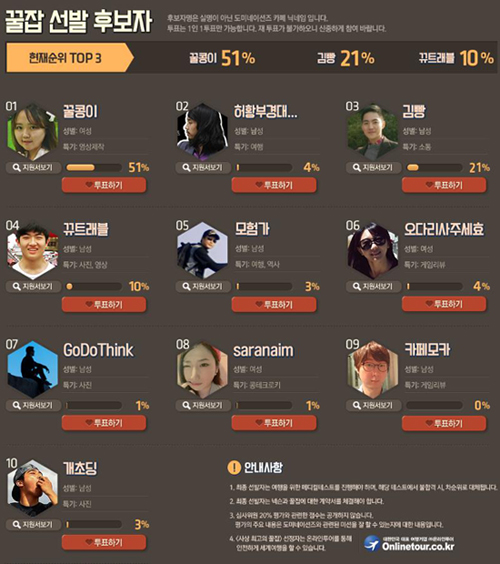Vote for GoDoThink candidate
Screen dimensions: 500x564
(x=104, y=423)
